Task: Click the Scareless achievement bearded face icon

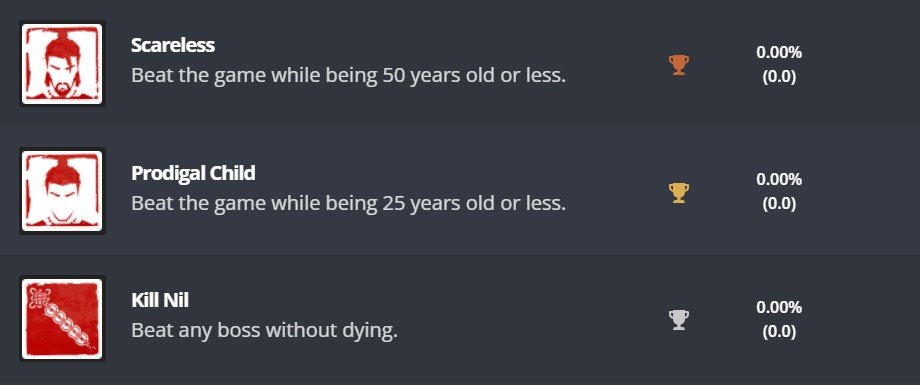Action: coord(62,63)
